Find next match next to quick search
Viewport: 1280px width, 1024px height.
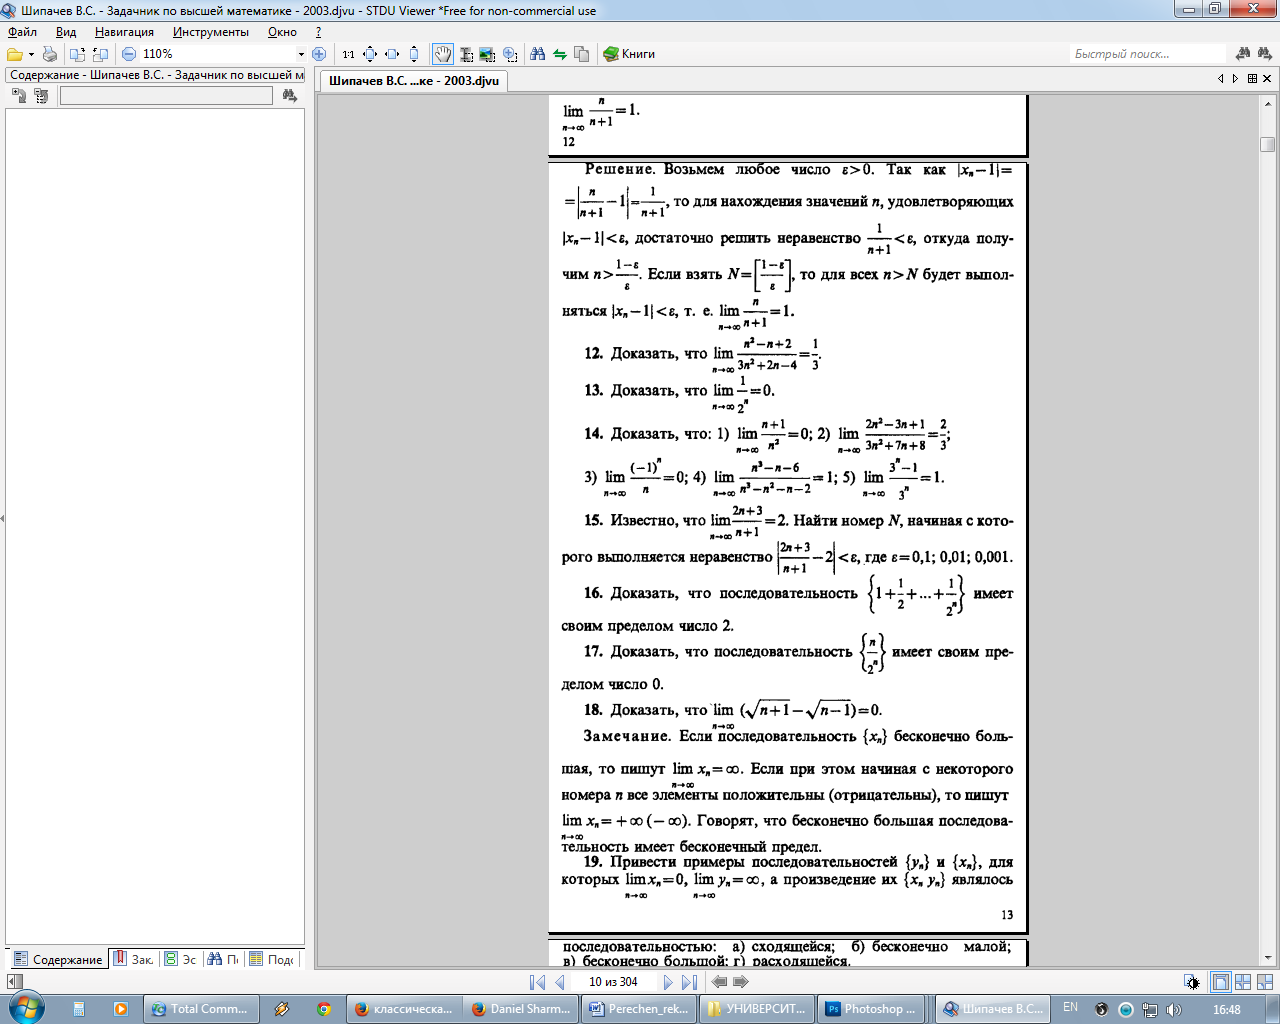(1266, 54)
